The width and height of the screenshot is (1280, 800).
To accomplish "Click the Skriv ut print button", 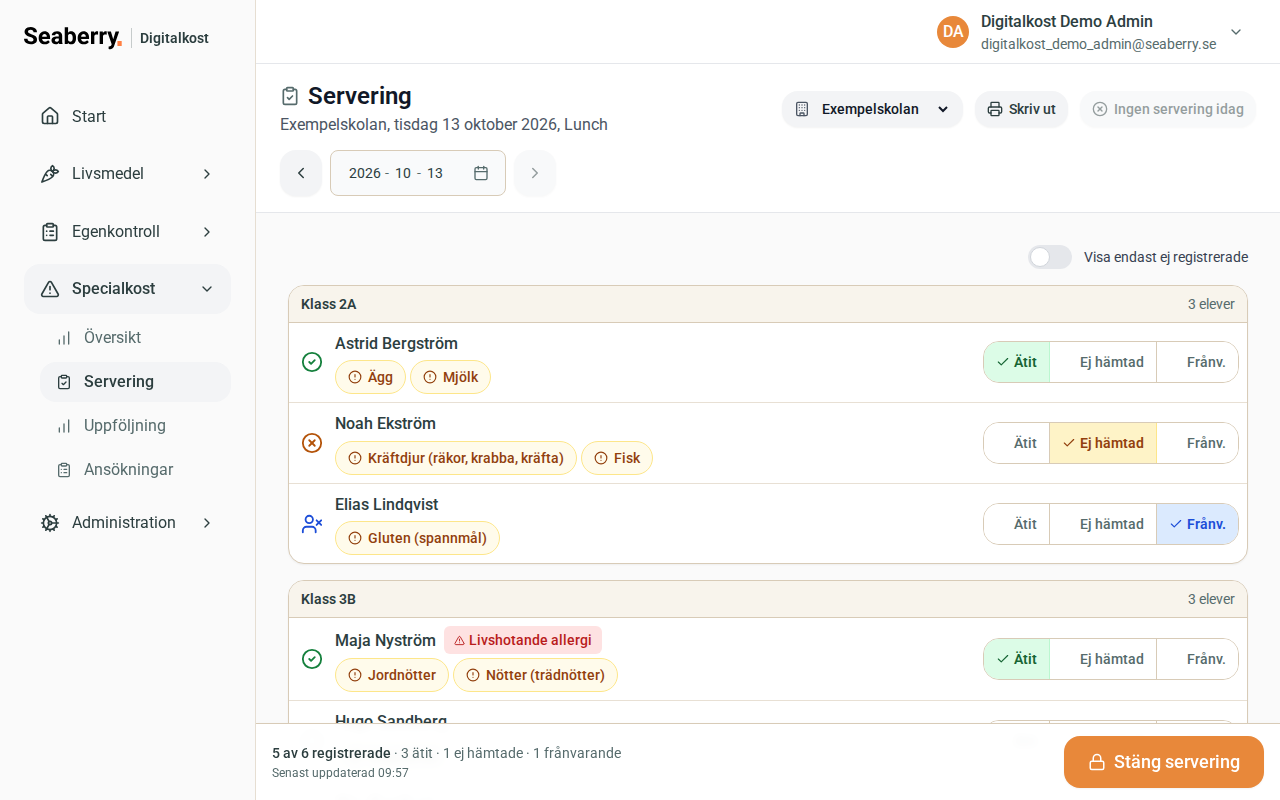I will [x=1021, y=109].
